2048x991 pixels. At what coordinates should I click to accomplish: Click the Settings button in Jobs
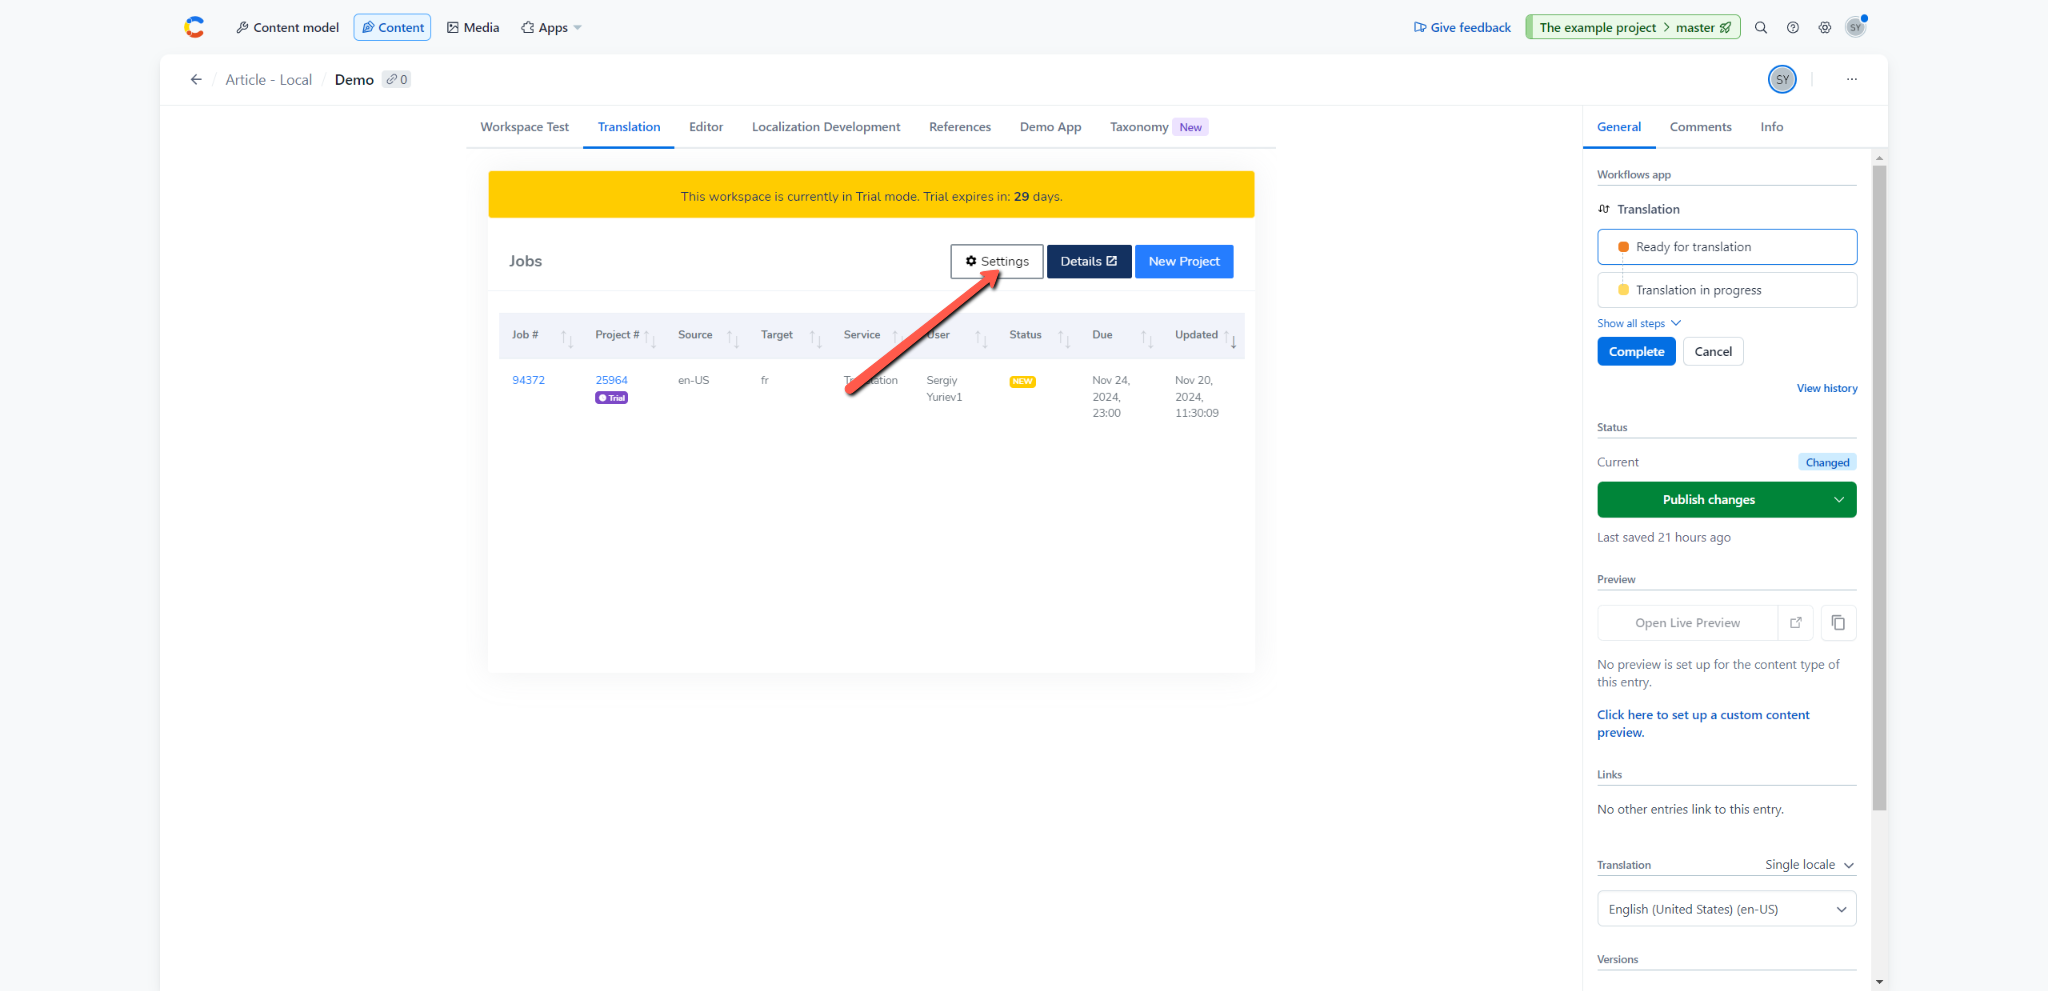997,261
